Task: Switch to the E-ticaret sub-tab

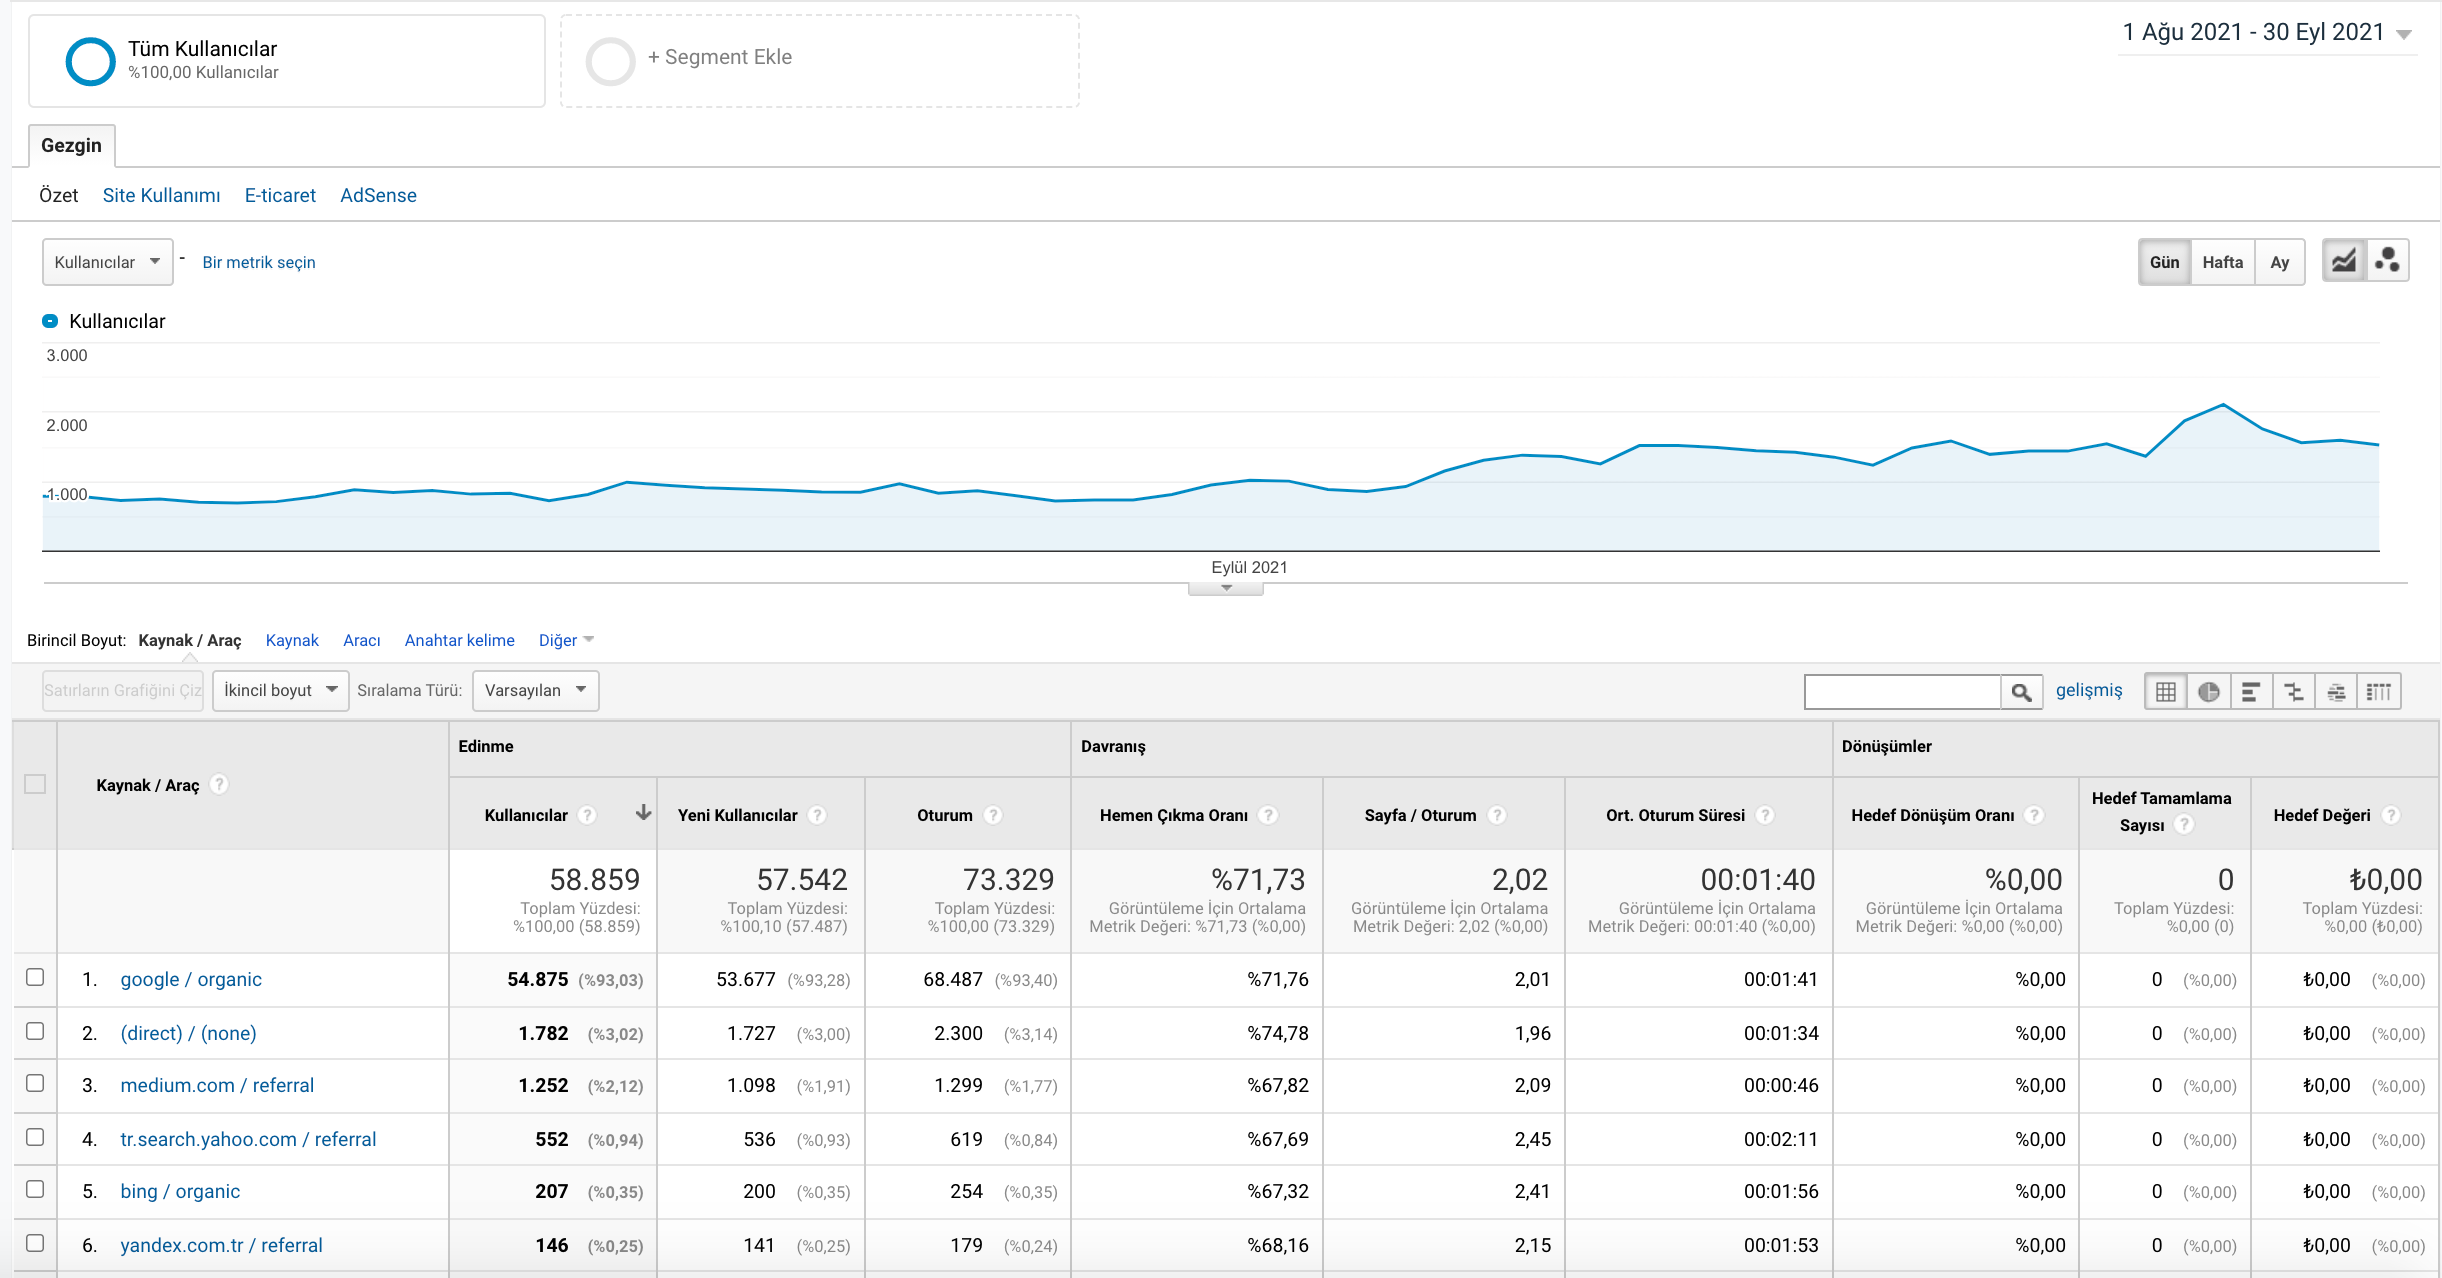Action: [280, 196]
